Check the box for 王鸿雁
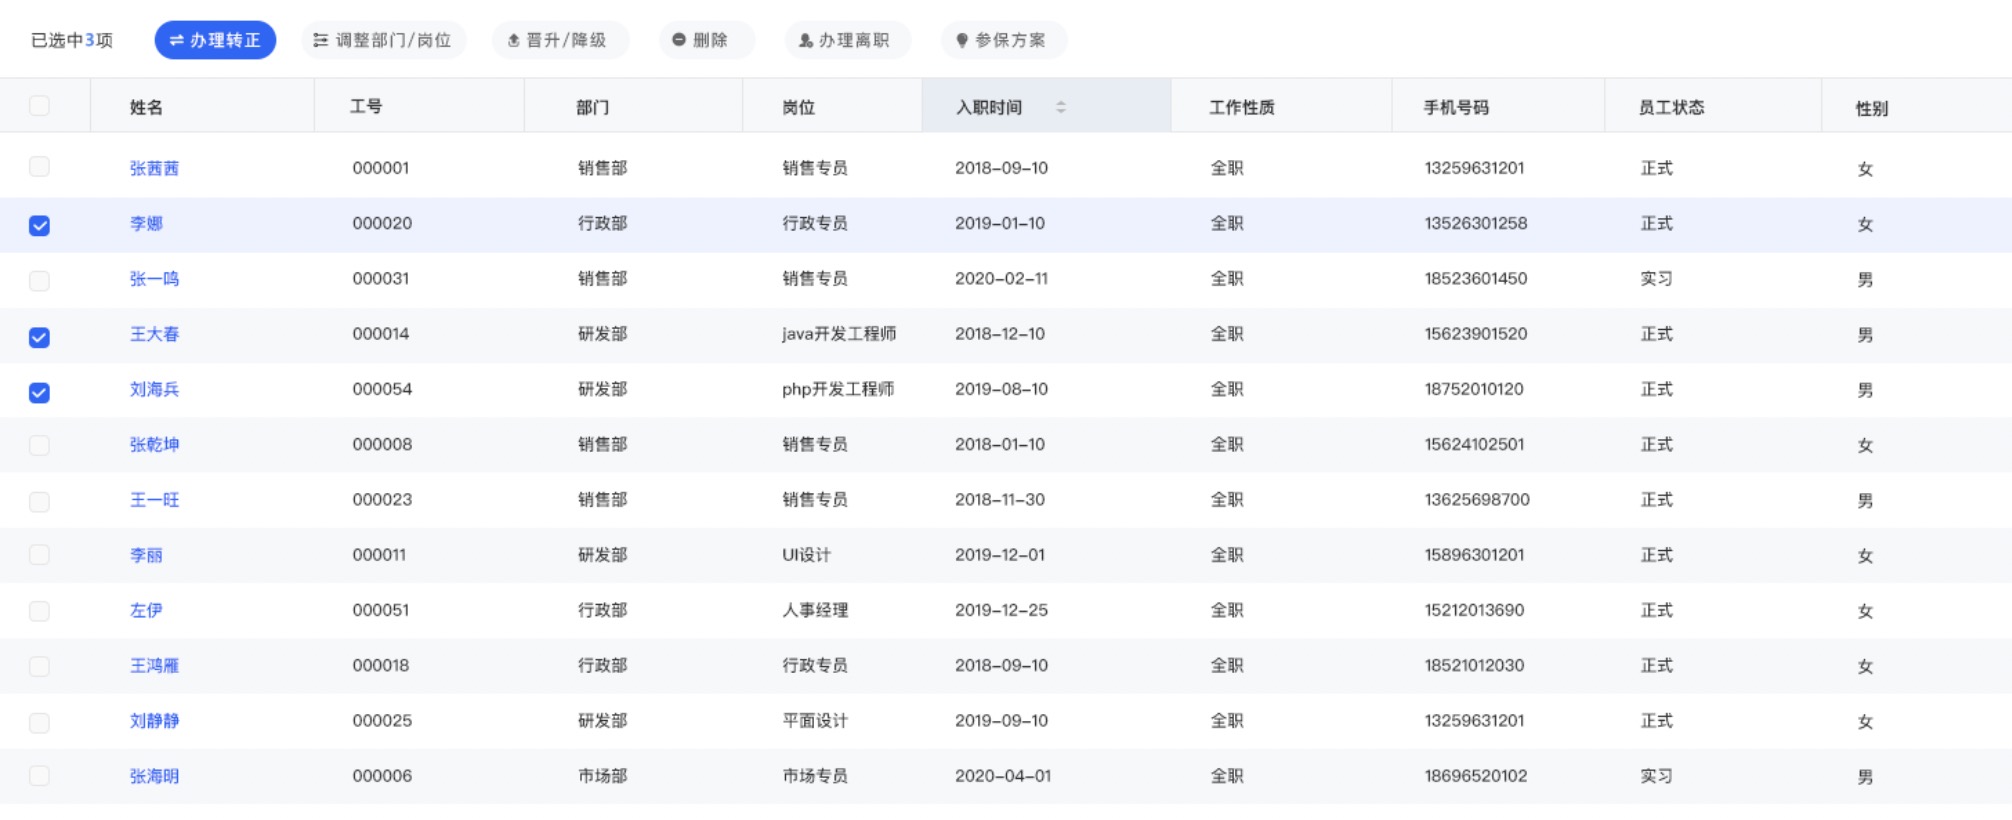The image size is (2012, 820). tap(39, 666)
